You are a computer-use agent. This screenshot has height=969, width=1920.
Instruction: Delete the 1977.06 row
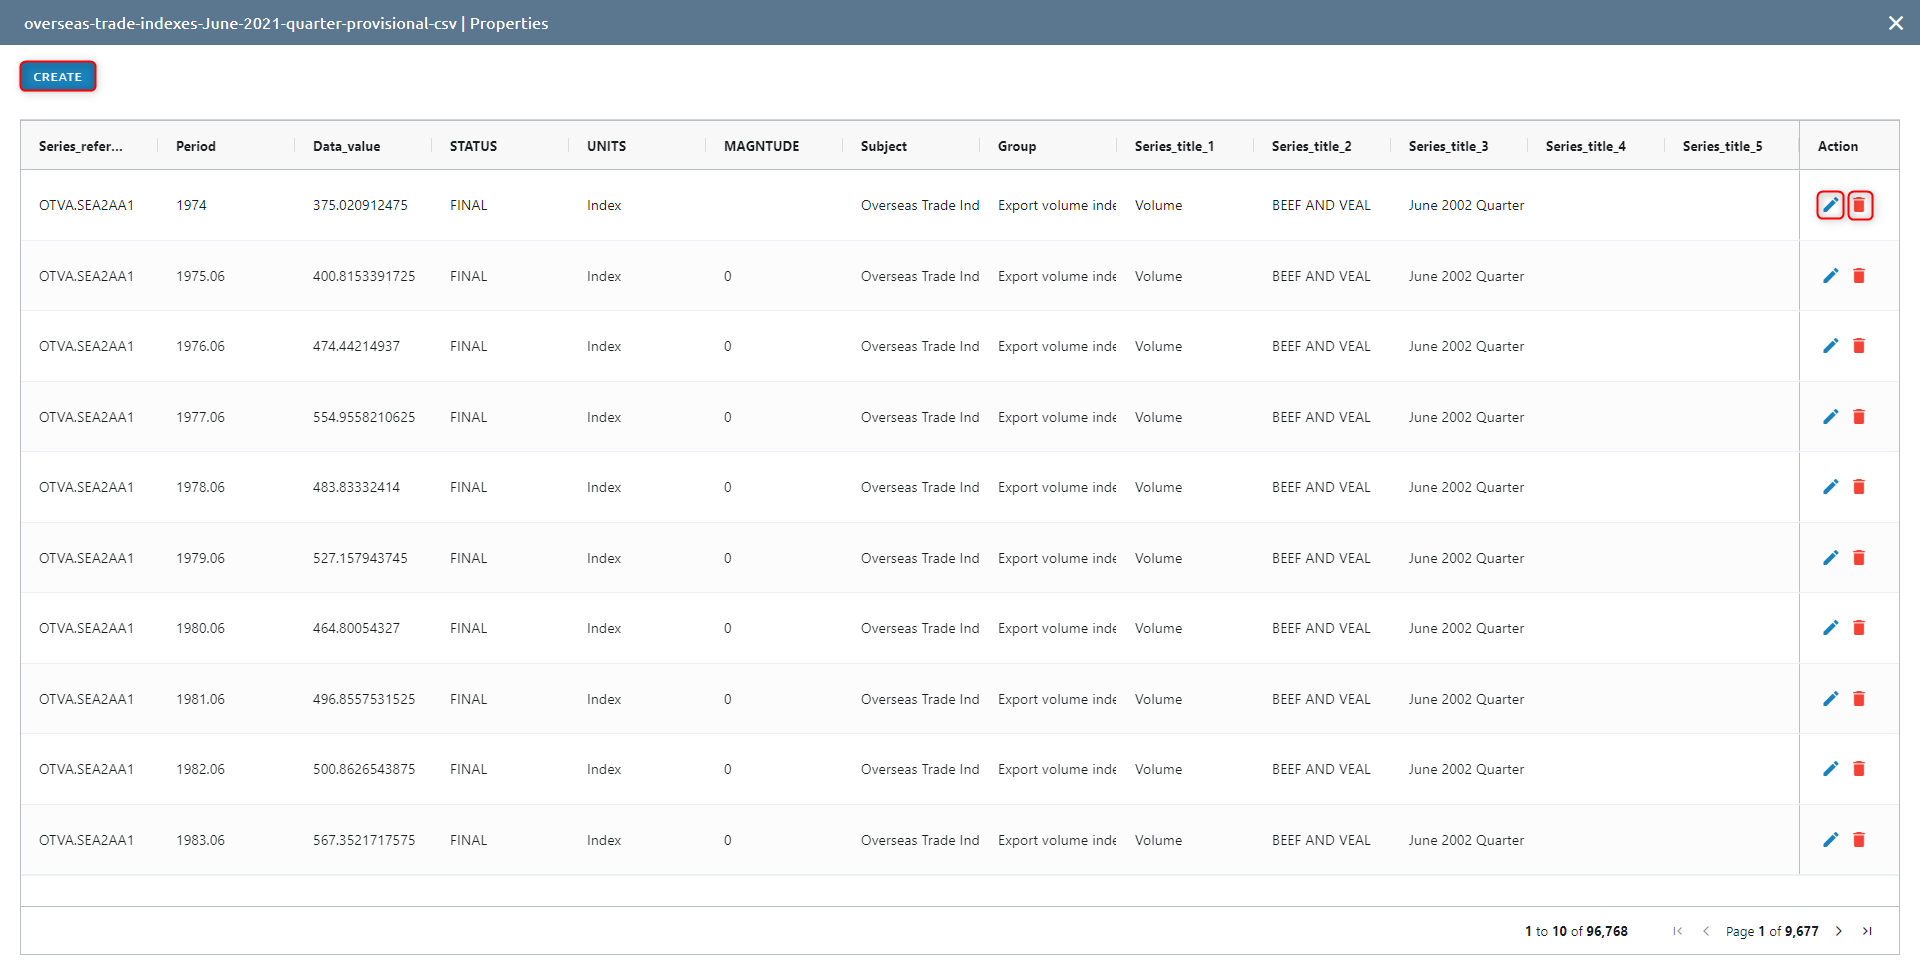pos(1859,417)
